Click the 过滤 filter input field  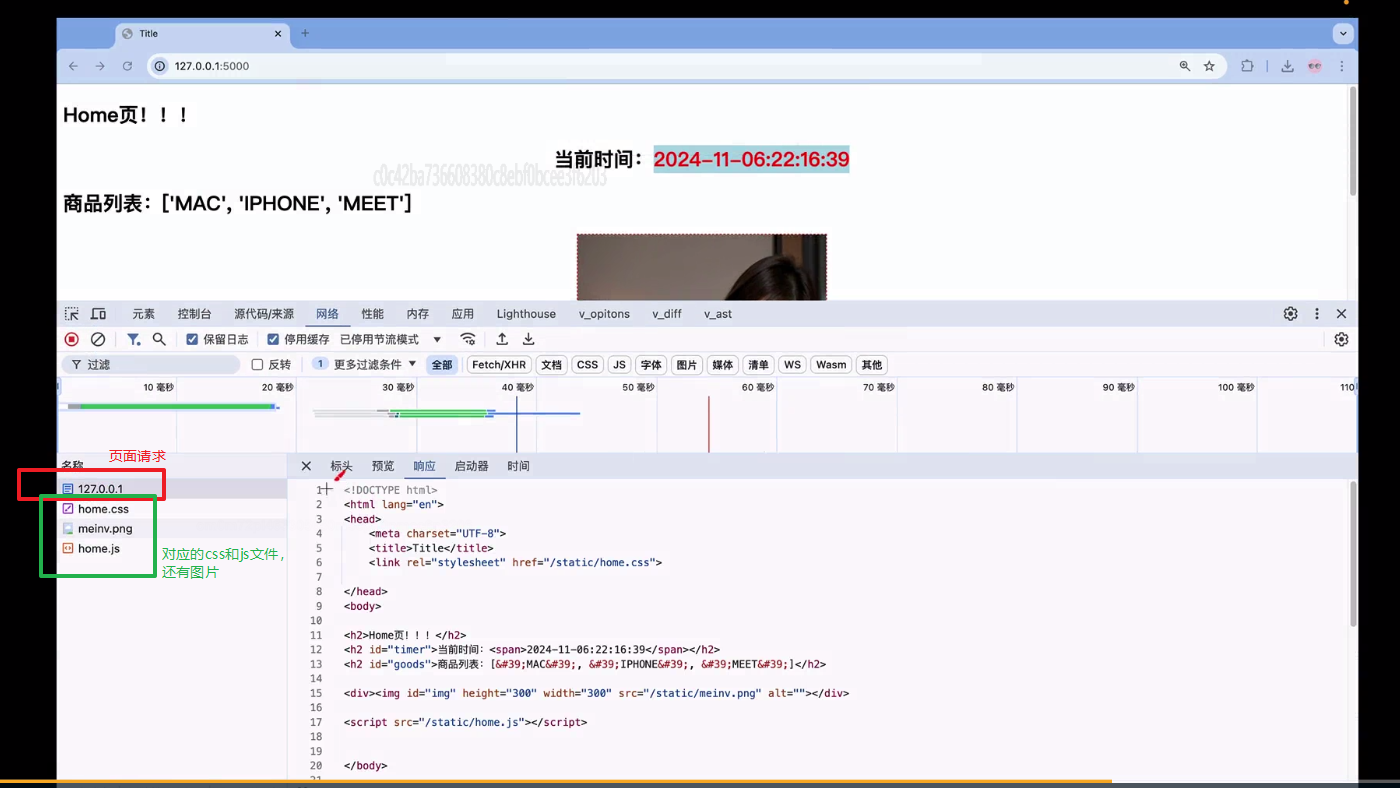click(150, 365)
